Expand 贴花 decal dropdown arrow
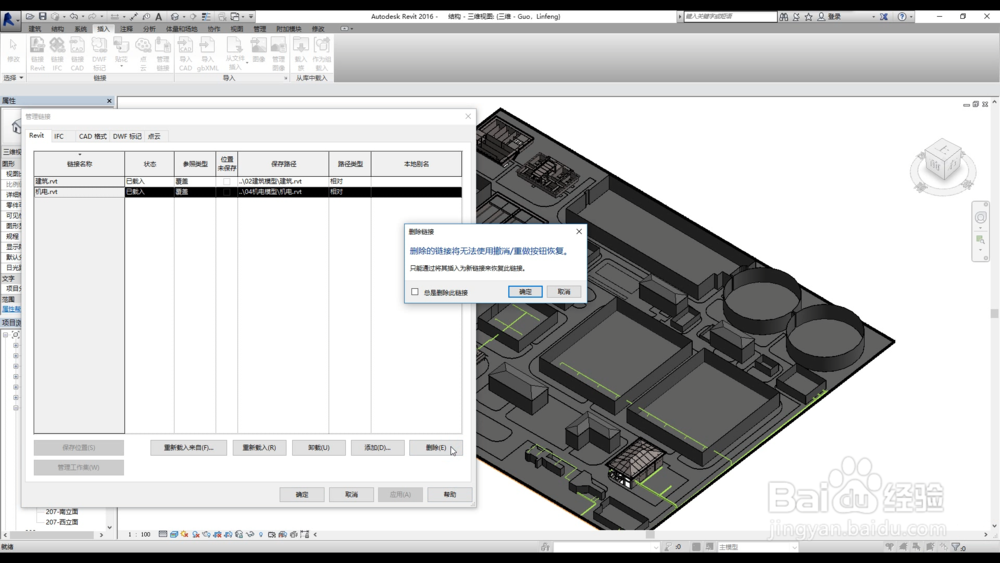1000x563 pixels. [x=121, y=66]
